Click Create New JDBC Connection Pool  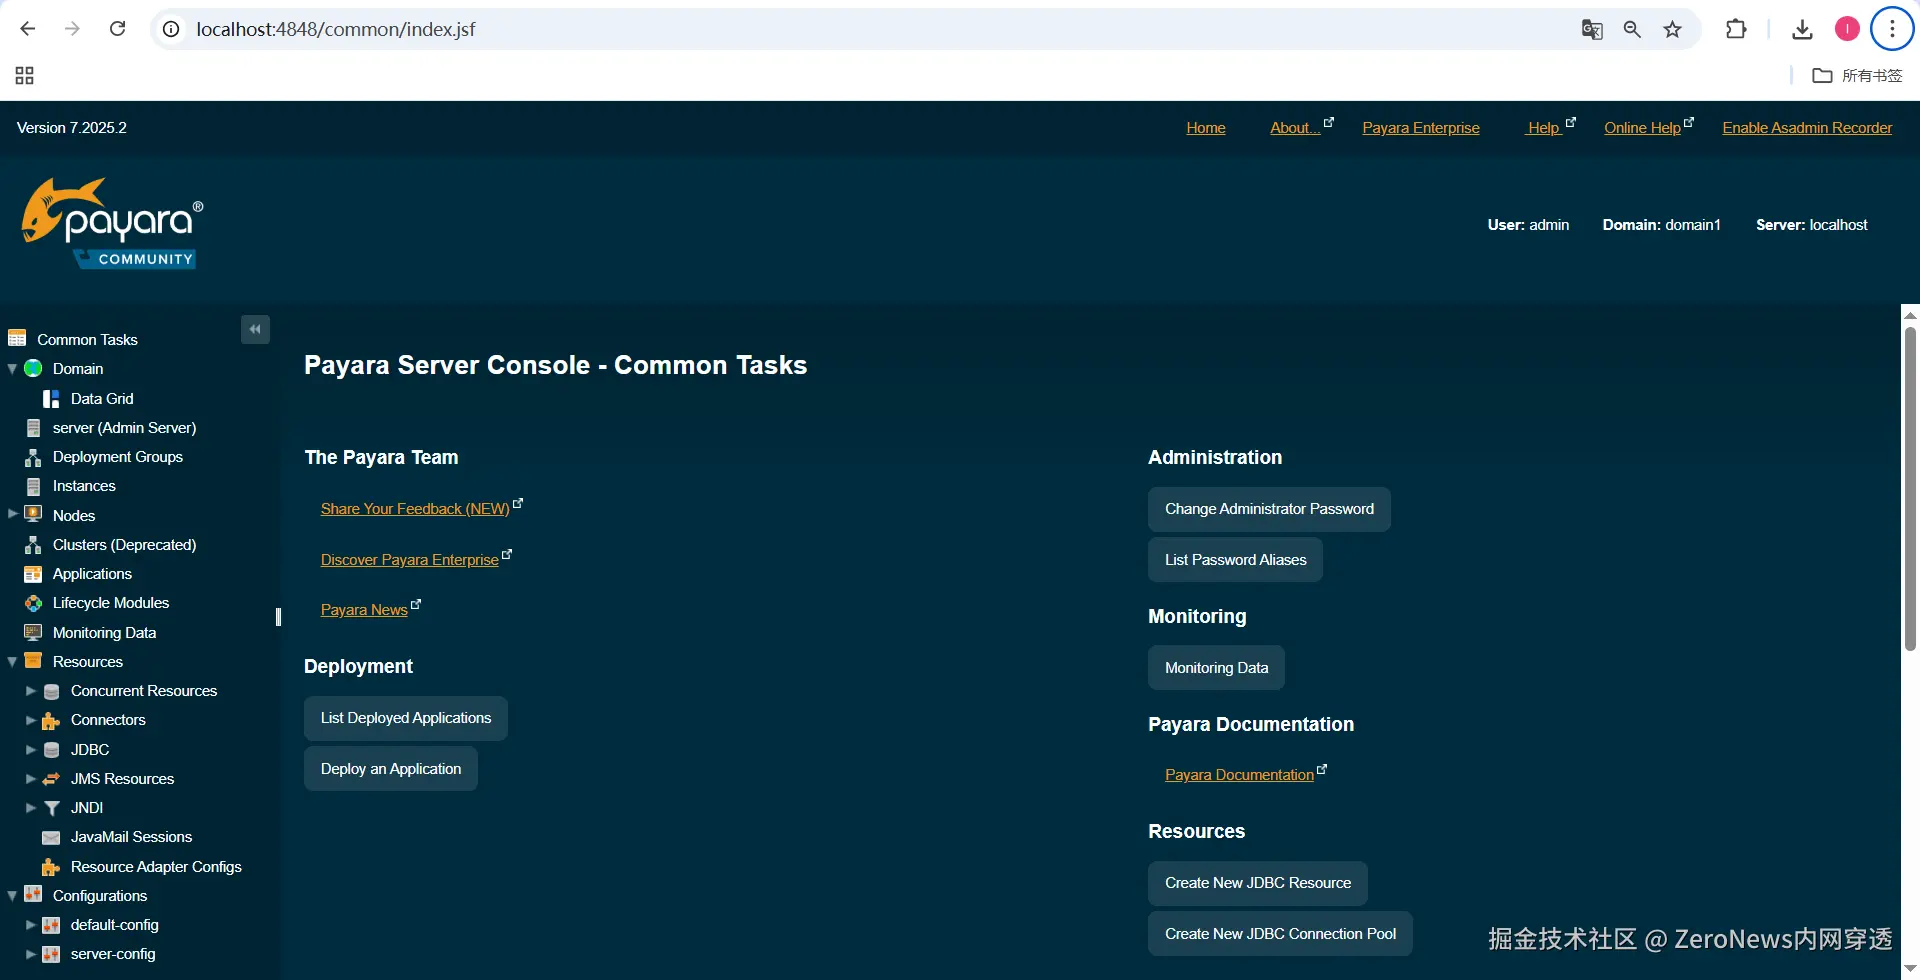point(1280,934)
